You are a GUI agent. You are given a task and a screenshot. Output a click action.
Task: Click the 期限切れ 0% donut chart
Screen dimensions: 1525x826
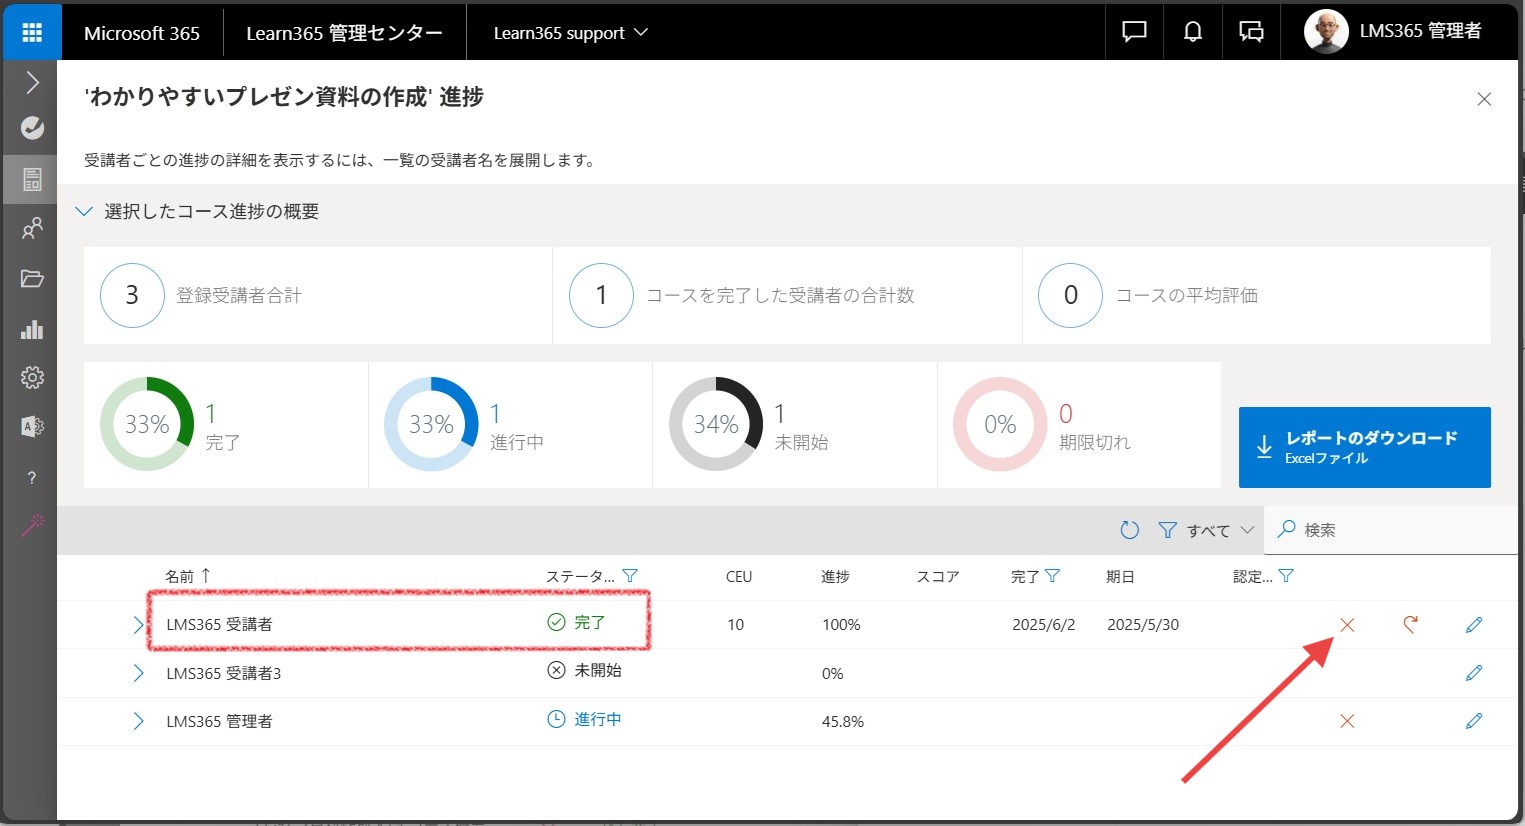tap(1000, 424)
